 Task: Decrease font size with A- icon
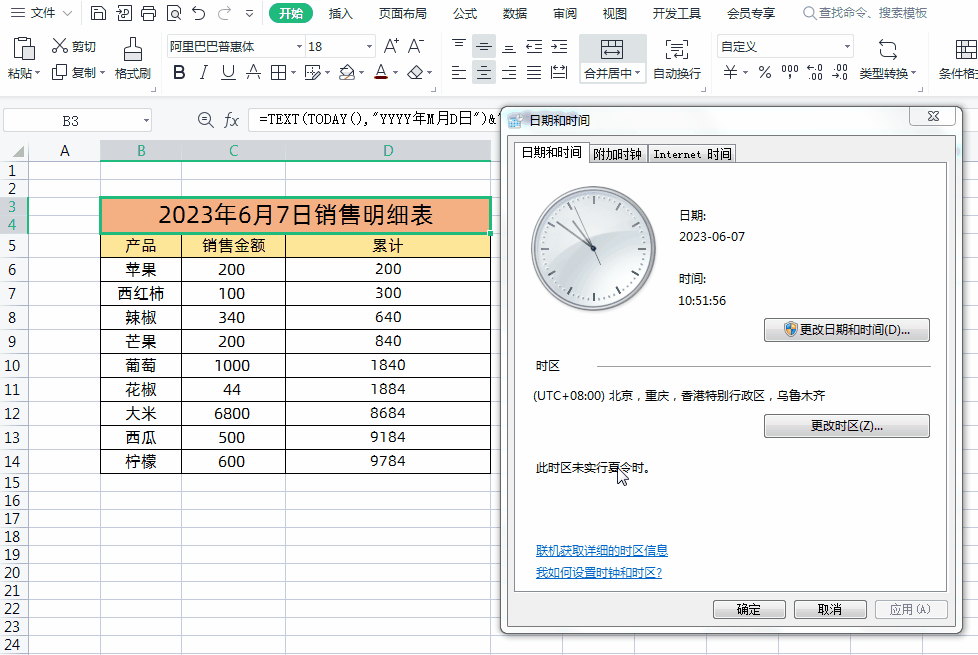415,46
